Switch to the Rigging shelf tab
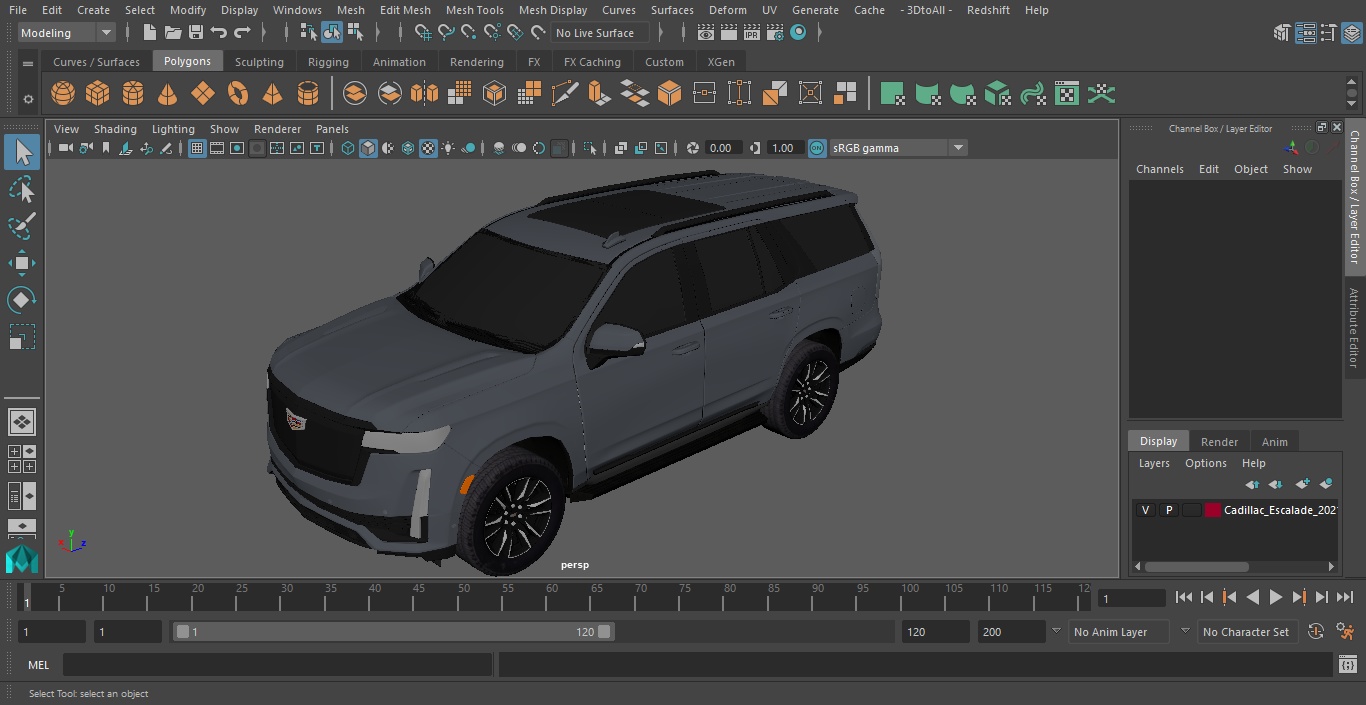 pos(328,62)
